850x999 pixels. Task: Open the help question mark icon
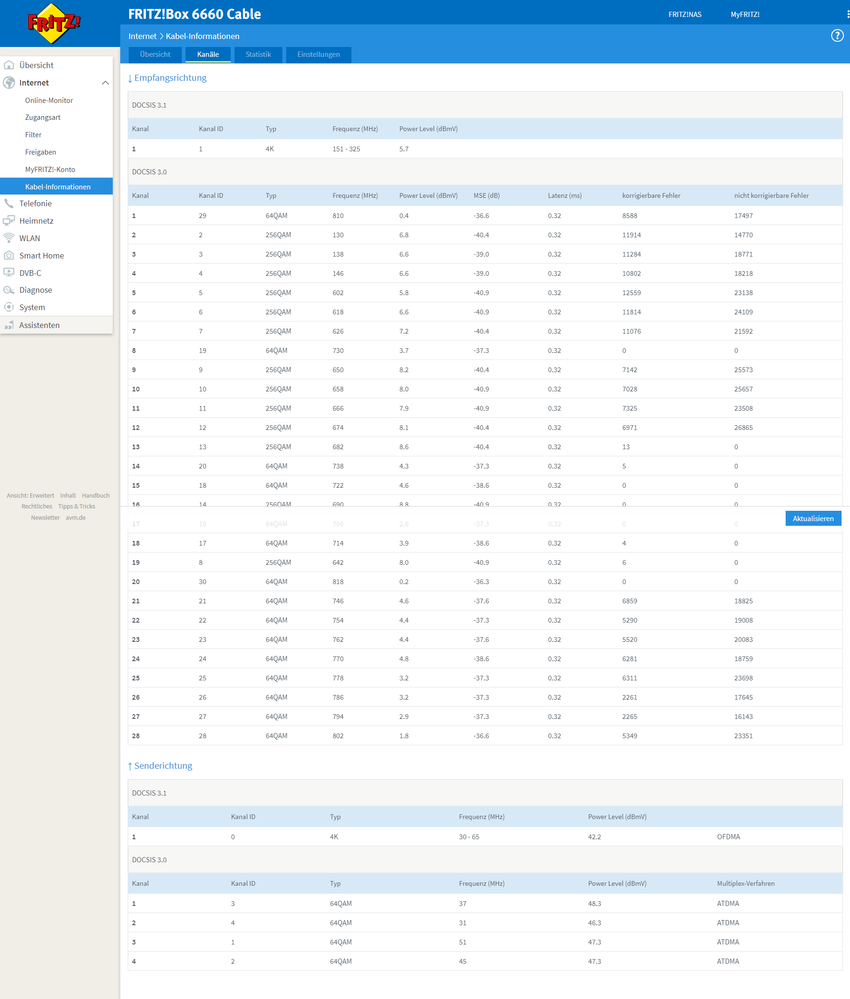point(837,36)
